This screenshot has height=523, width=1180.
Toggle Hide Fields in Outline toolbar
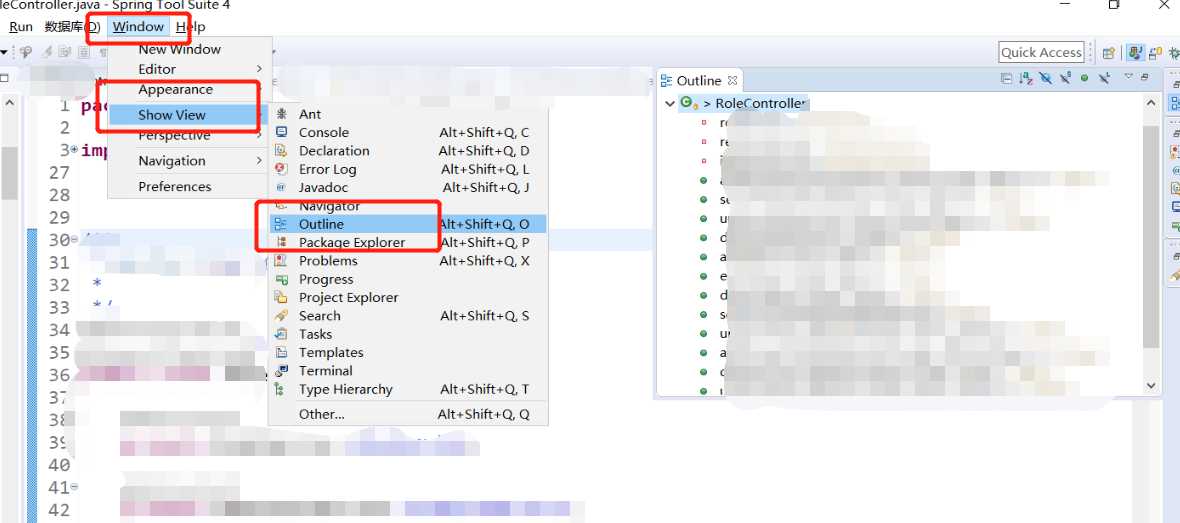(1045, 78)
